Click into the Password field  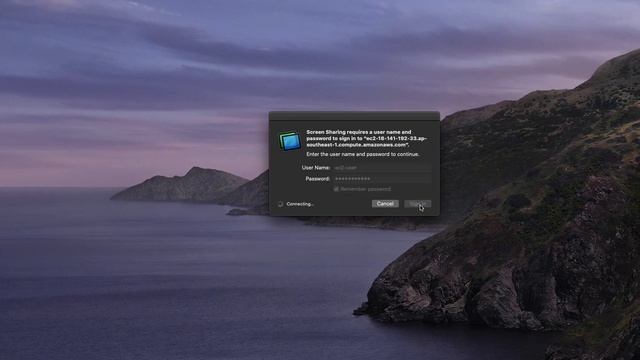[382, 178]
